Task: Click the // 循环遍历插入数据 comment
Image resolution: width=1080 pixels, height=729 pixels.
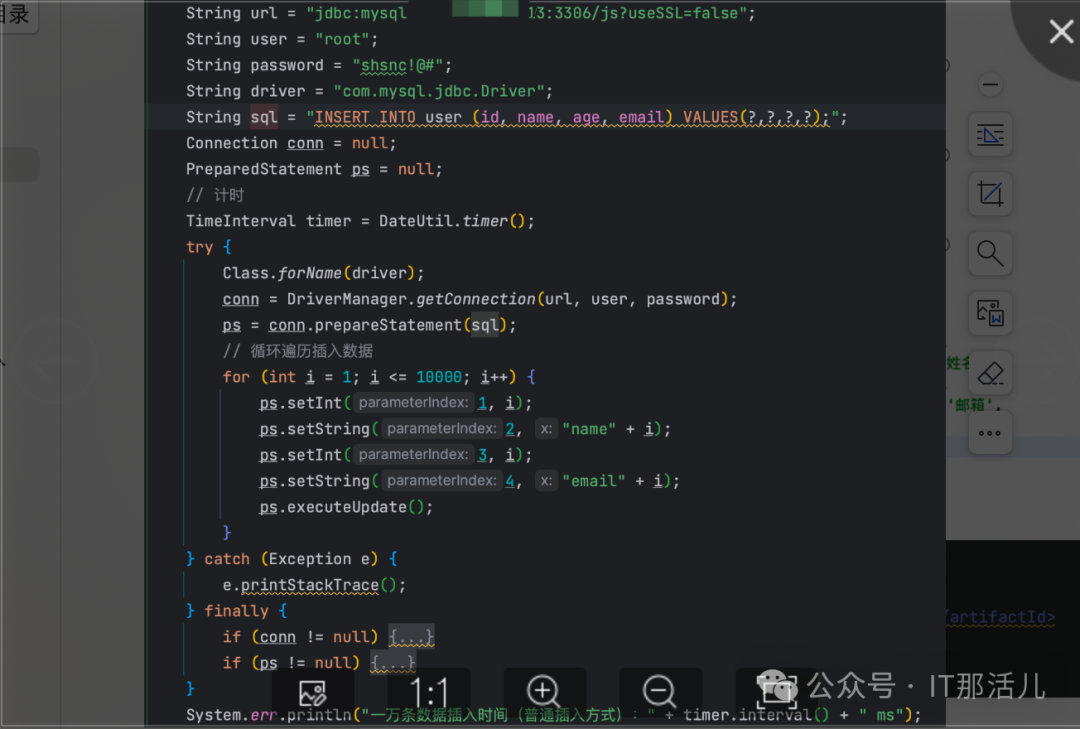Action: pos(298,351)
